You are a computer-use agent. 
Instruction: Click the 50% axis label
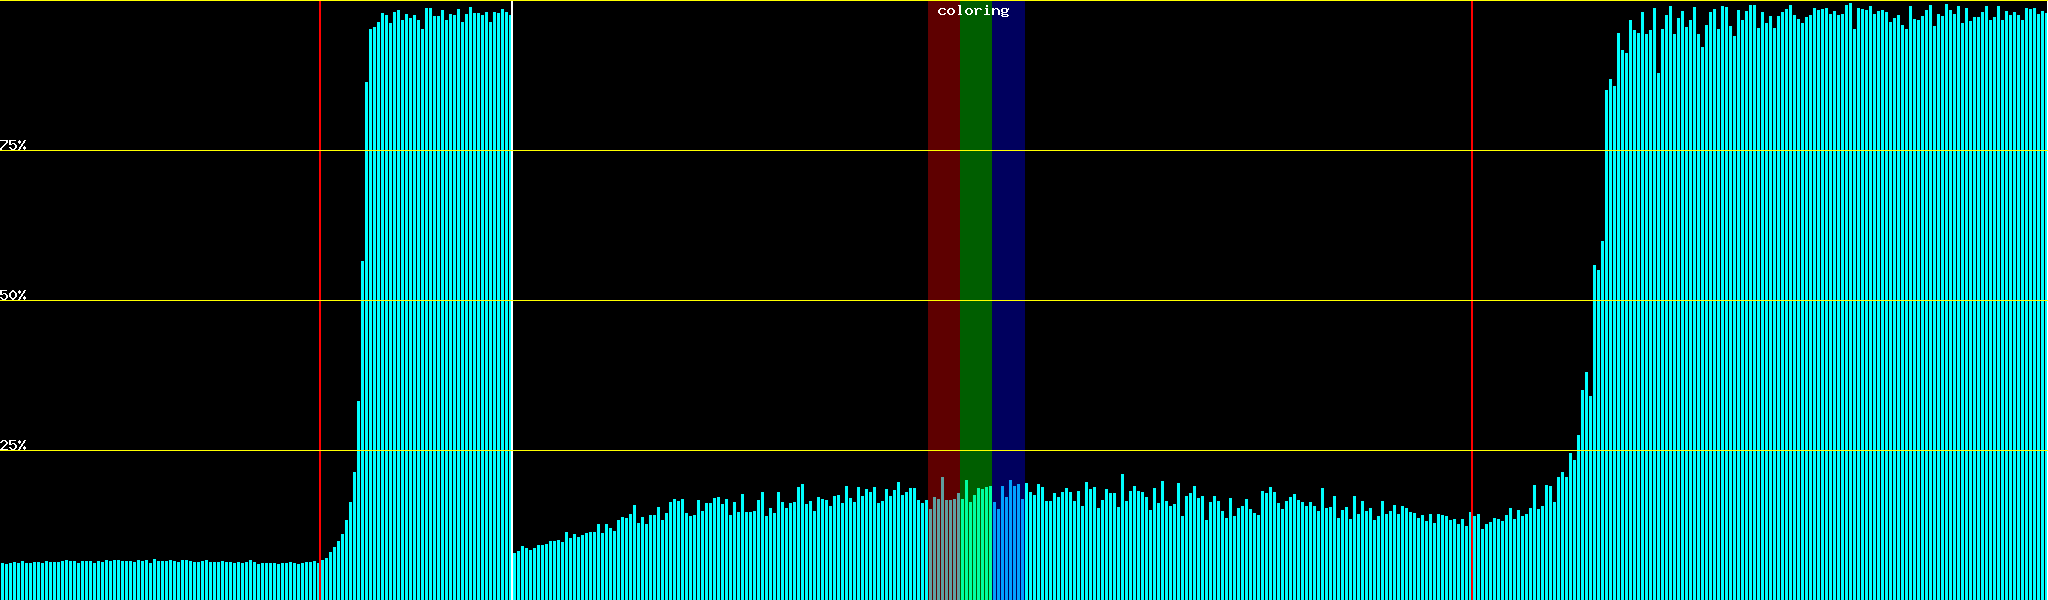pos(13,295)
